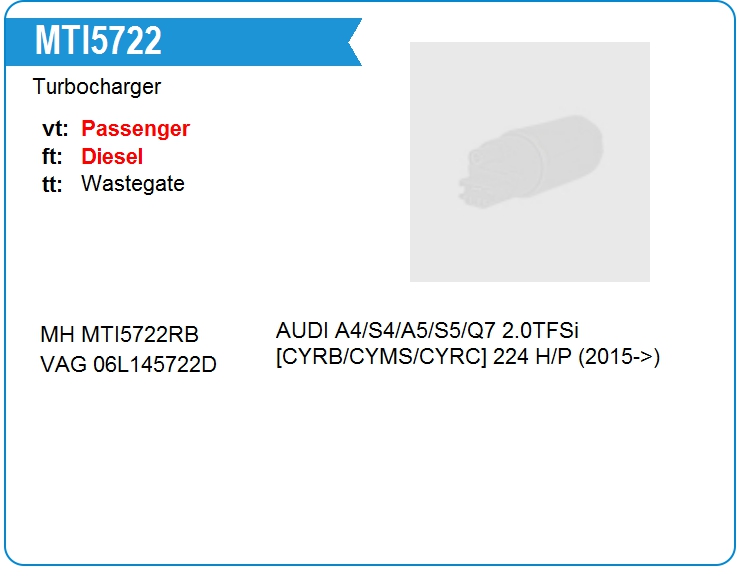
Task: Select the red Passenger value
Action: [135, 129]
